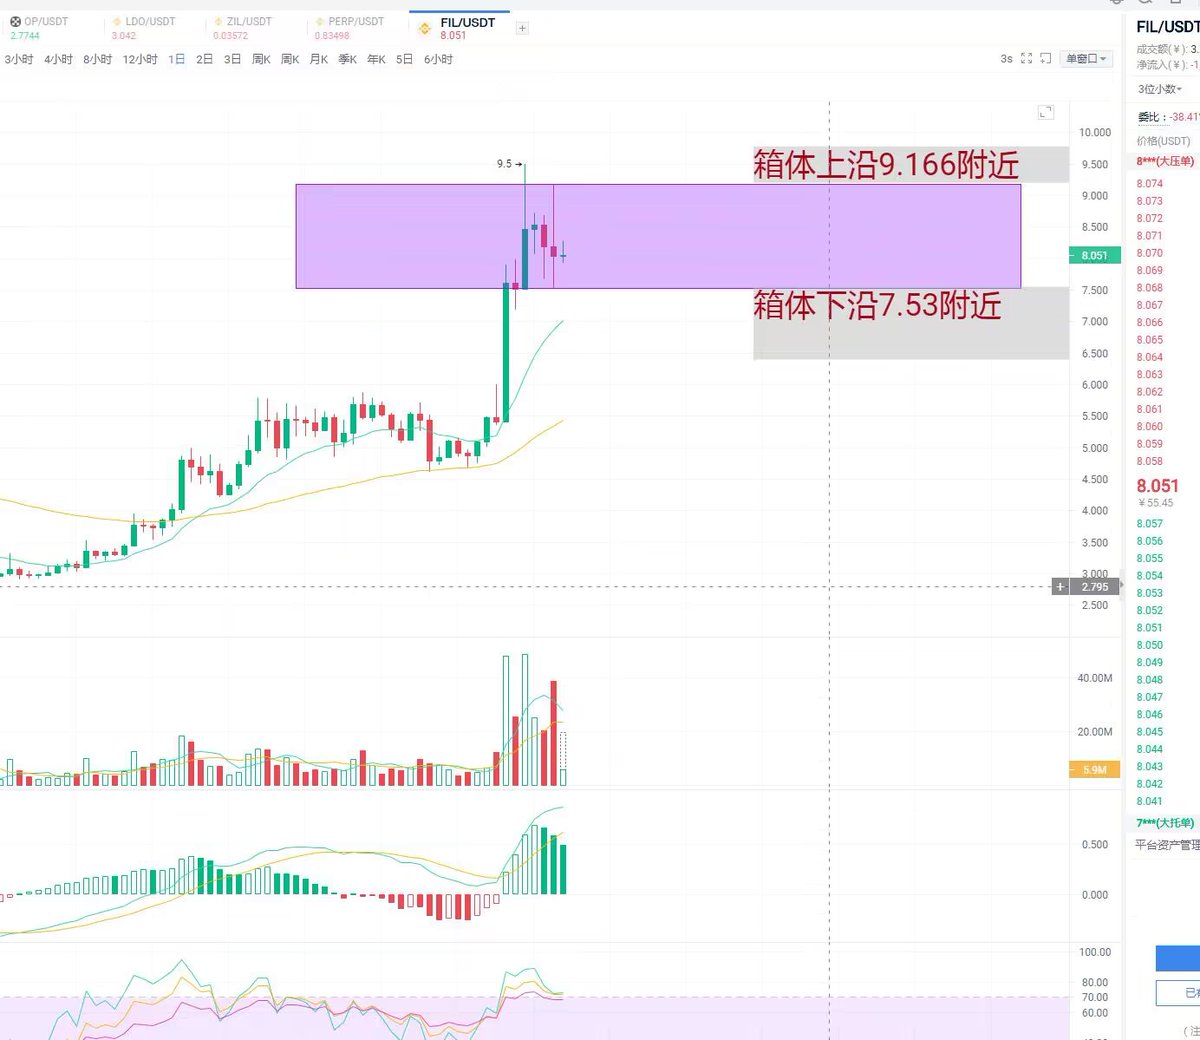The width and height of the screenshot is (1200, 1040).
Task: Click the 8.070 ask price row
Action: pos(1150,253)
